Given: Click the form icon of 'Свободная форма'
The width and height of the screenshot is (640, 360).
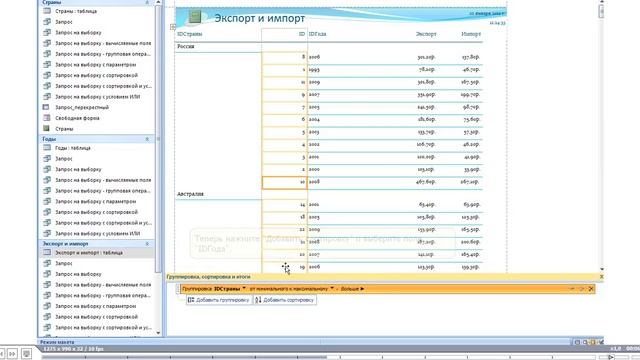Looking at the screenshot, I should (x=47, y=118).
